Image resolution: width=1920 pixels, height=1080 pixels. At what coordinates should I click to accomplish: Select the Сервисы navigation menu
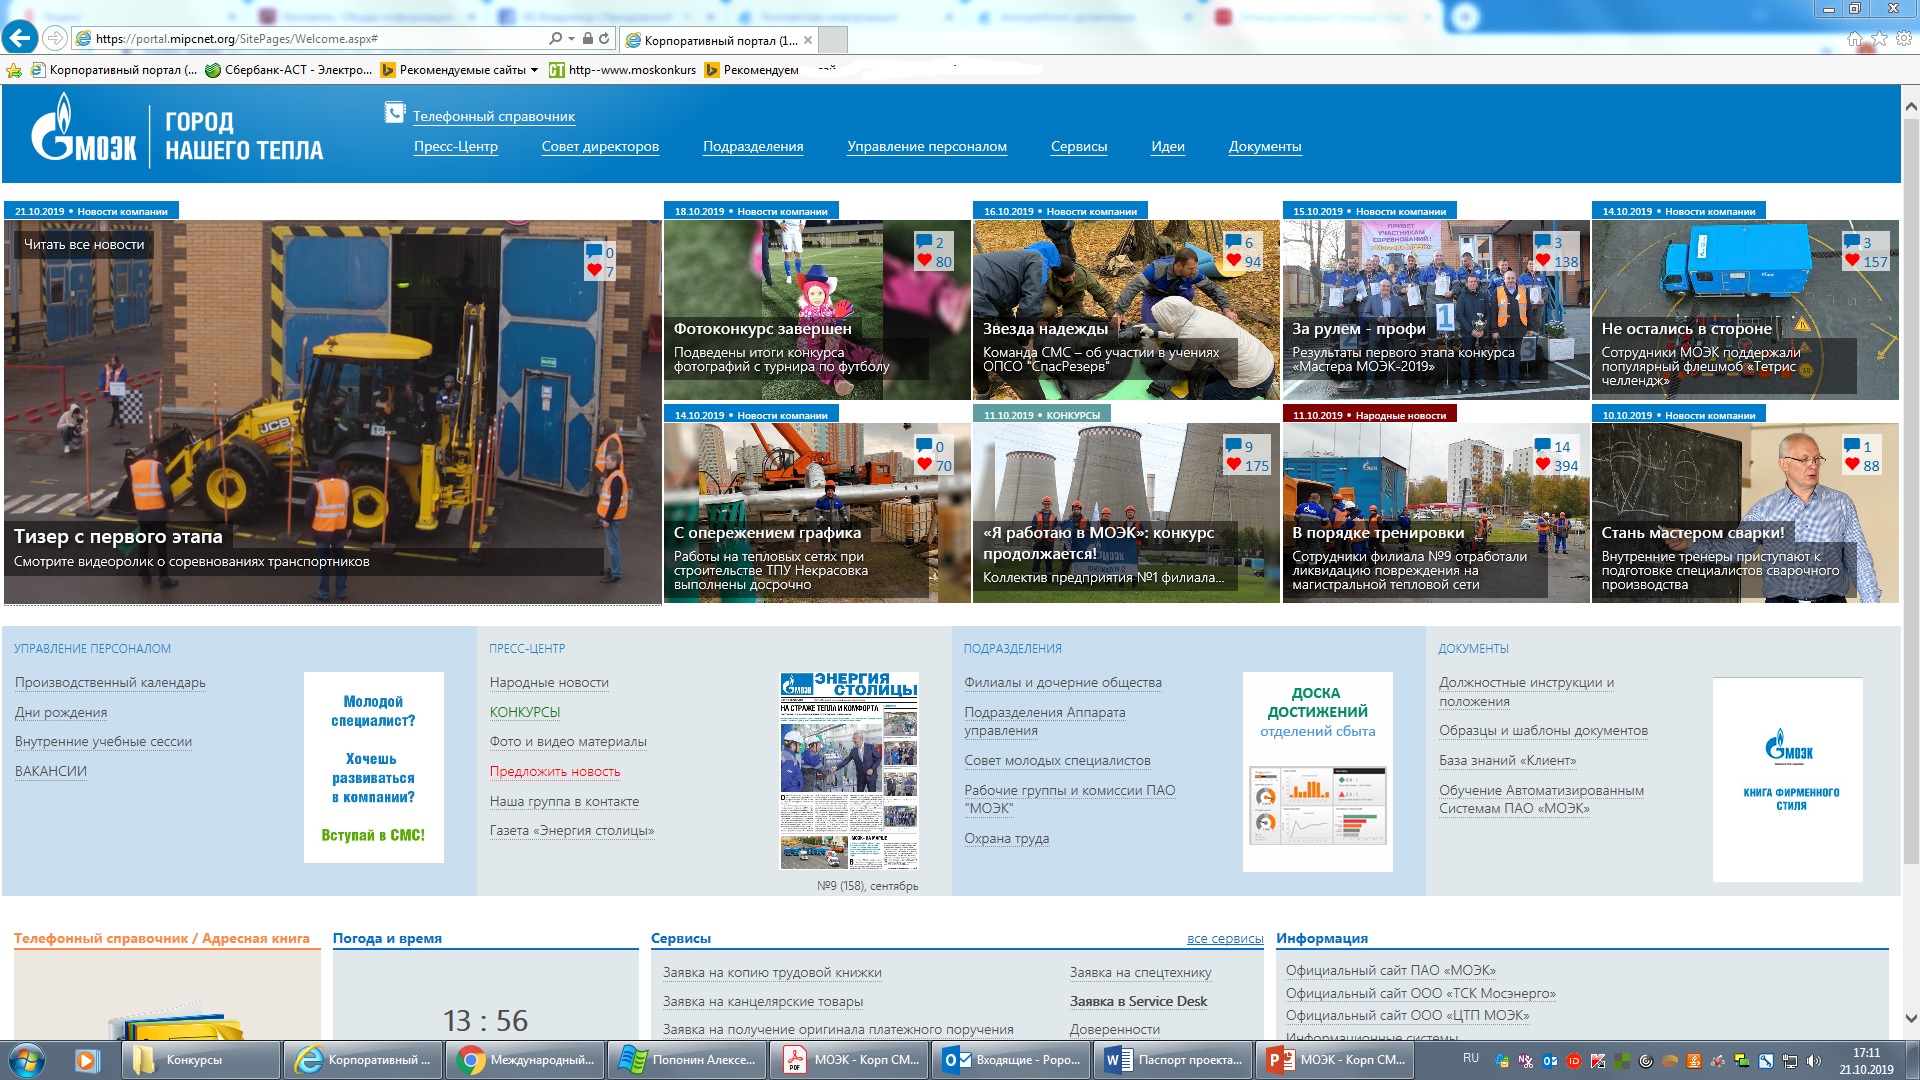pyautogui.click(x=1078, y=146)
